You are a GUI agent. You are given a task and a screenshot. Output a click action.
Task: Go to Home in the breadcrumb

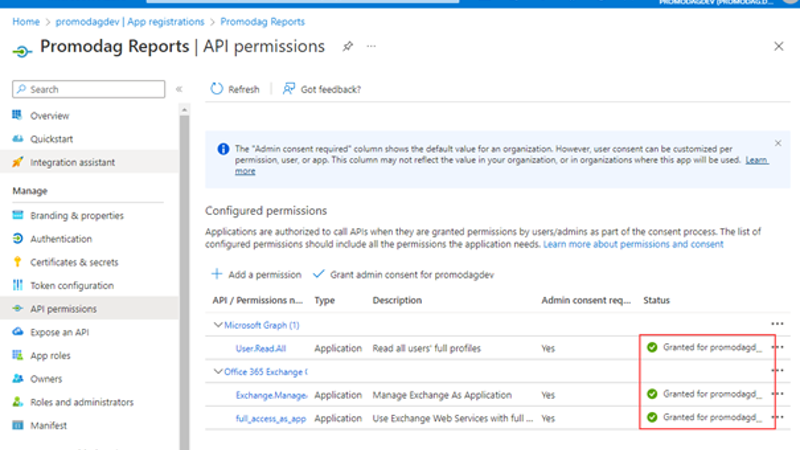point(25,21)
